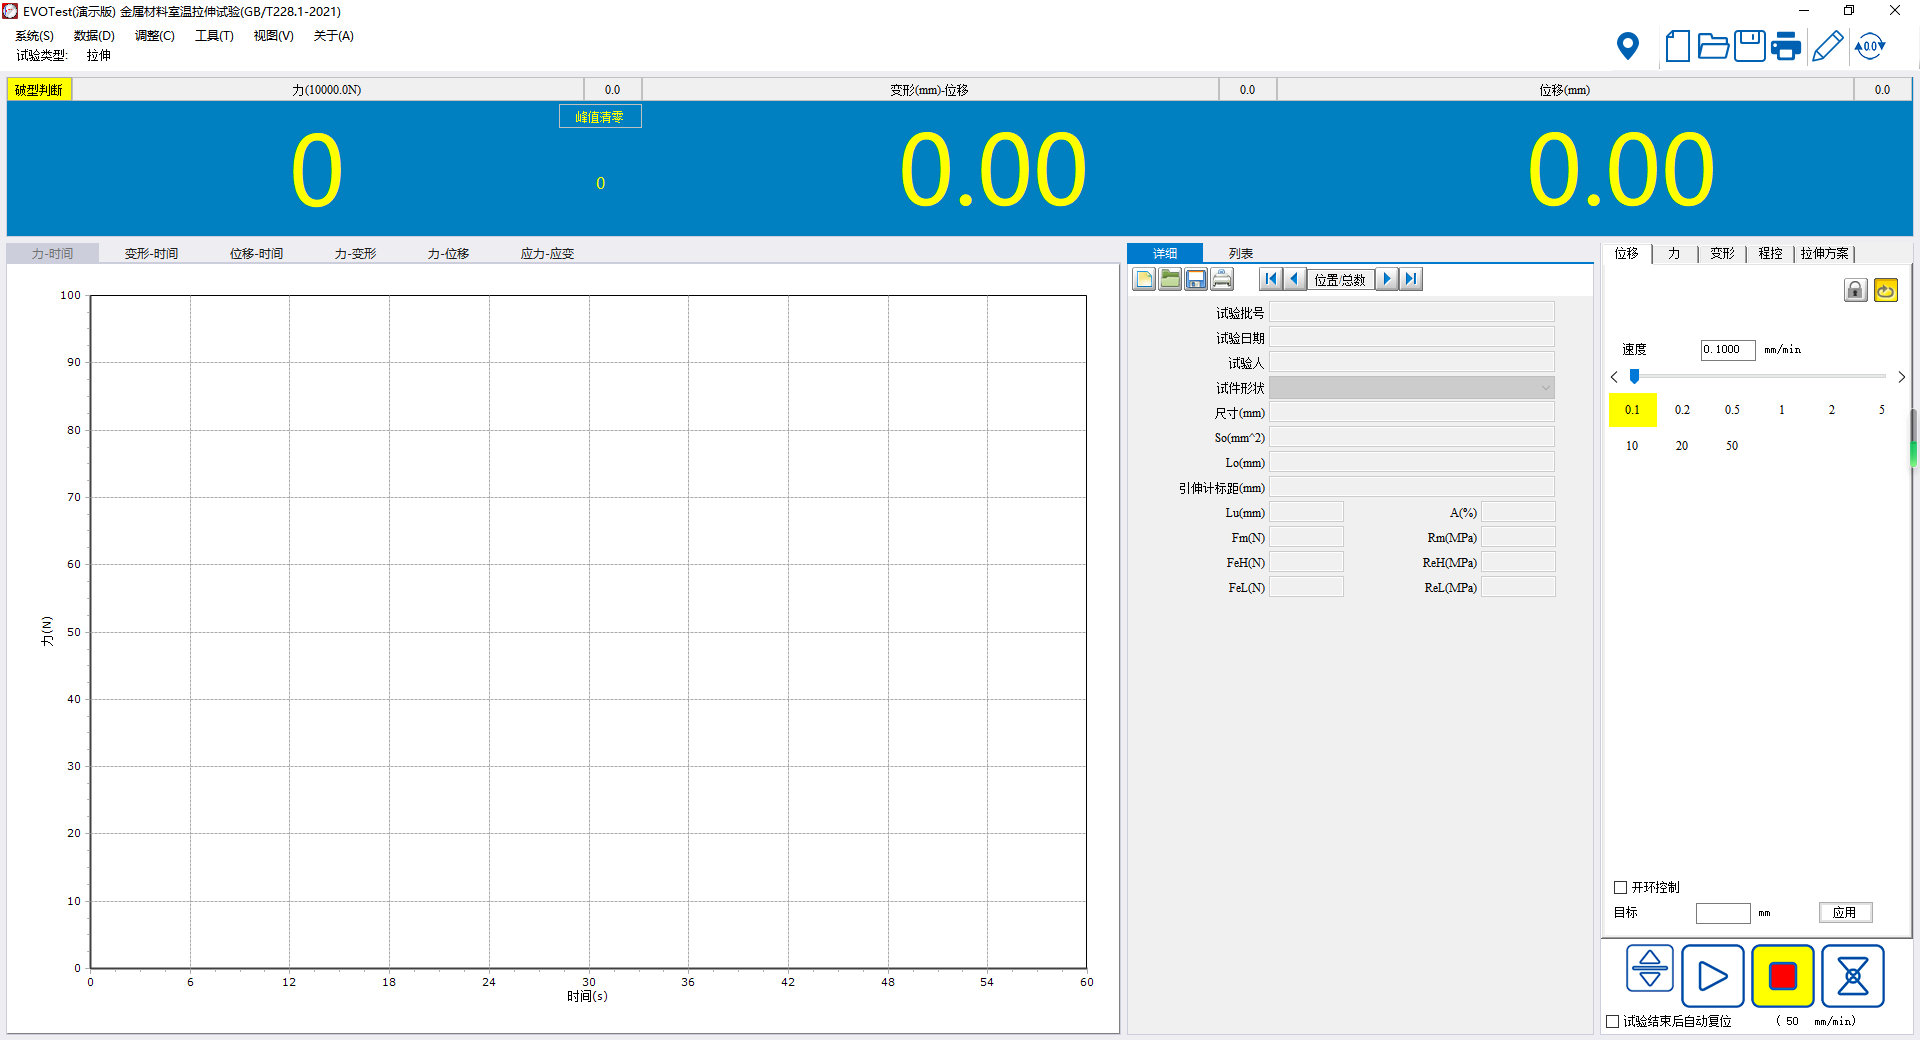Enable the 开环控制 checkbox
The height and width of the screenshot is (1040, 1920).
click(x=1621, y=887)
